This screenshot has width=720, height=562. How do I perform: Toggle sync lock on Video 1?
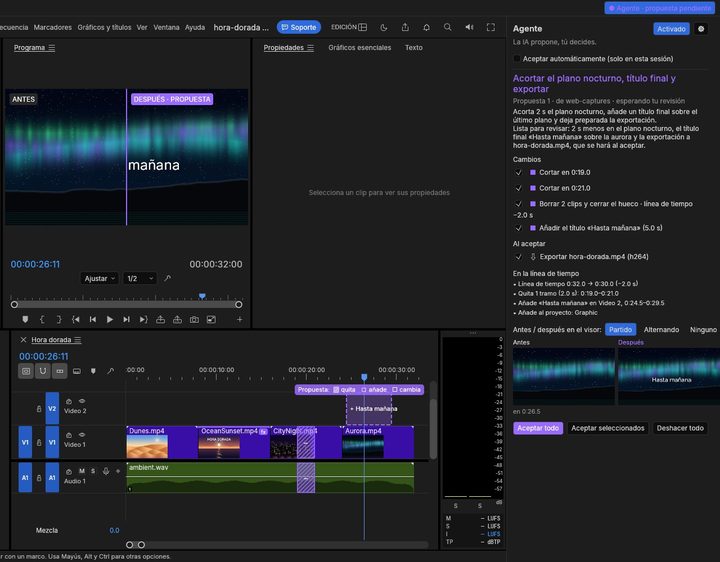pos(69,435)
